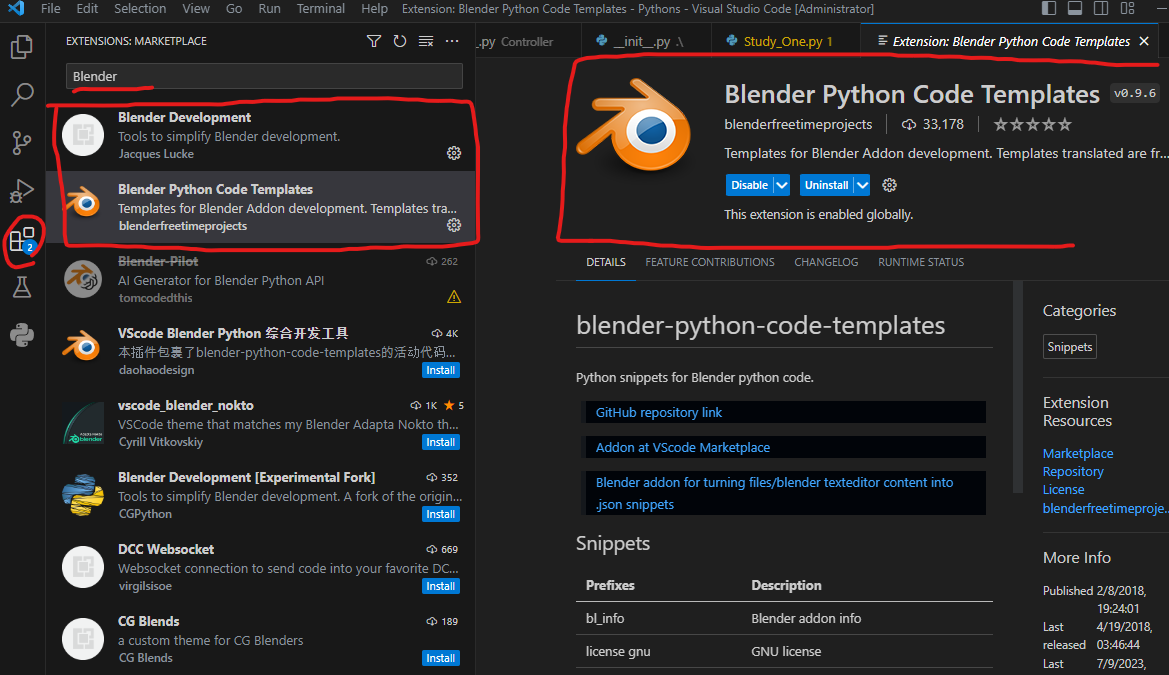The height and width of the screenshot is (675, 1169).
Task: Clear extensions search results icon
Action: coord(426,41)
